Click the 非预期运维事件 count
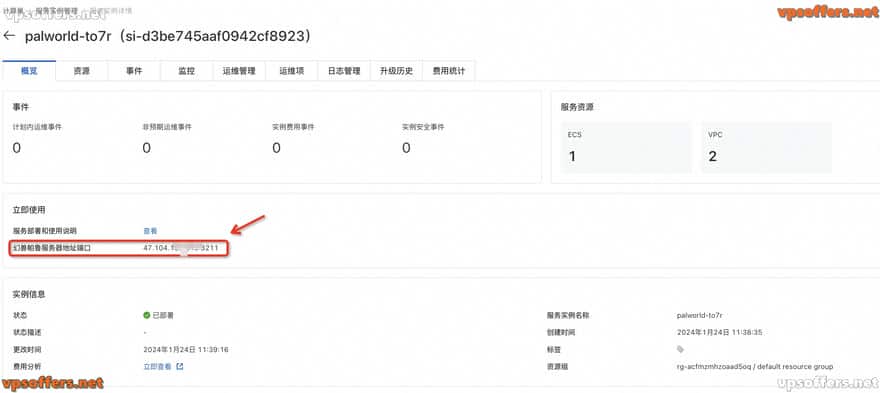The height and width of the screenshot is (393, 880). [x=146, y=148]
